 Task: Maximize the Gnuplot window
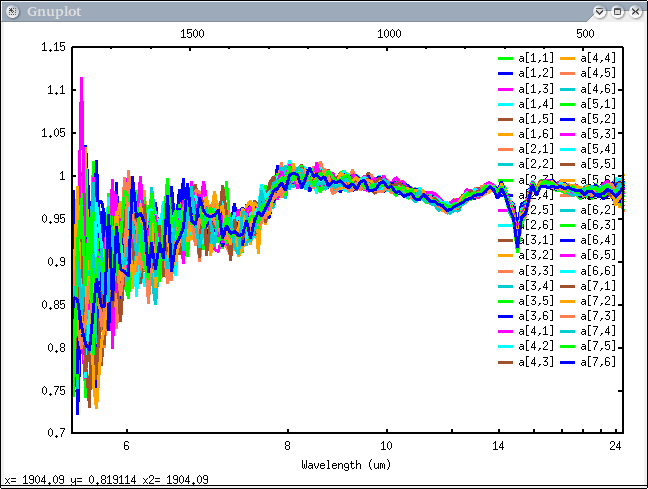[x=617, y=12]
